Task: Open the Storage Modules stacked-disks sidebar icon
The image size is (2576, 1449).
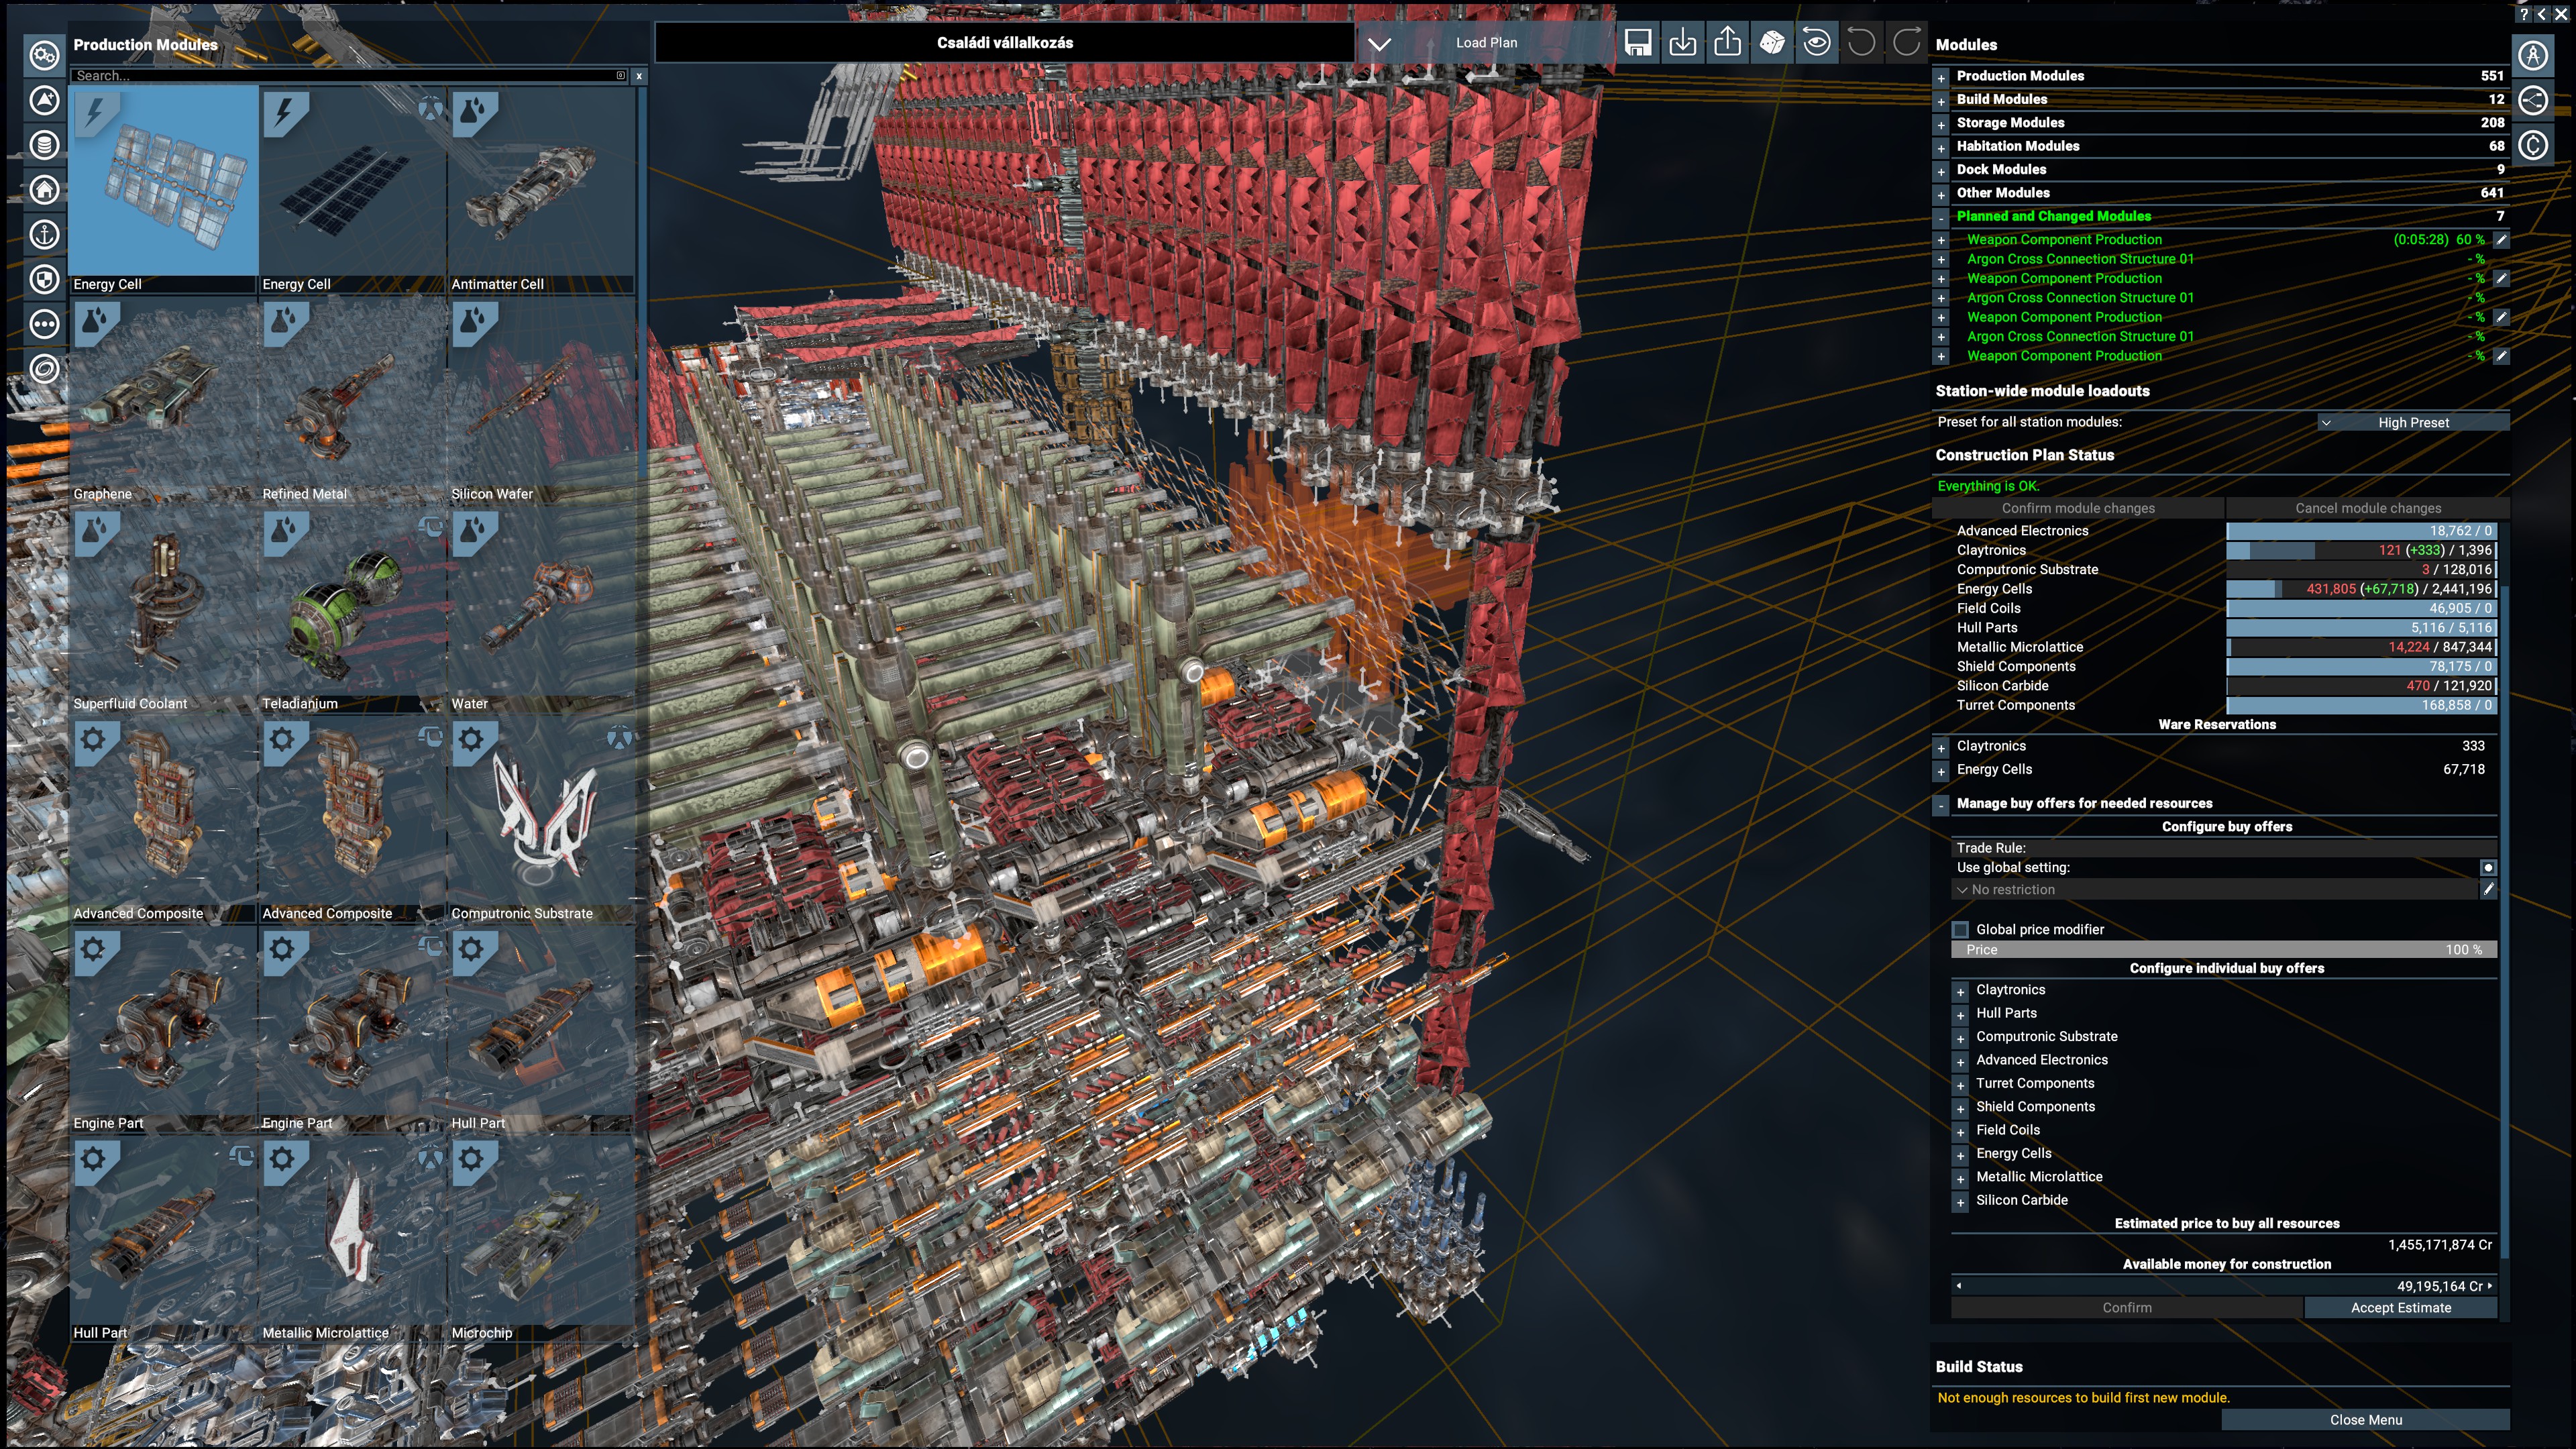Action: [x=44, y=145]
